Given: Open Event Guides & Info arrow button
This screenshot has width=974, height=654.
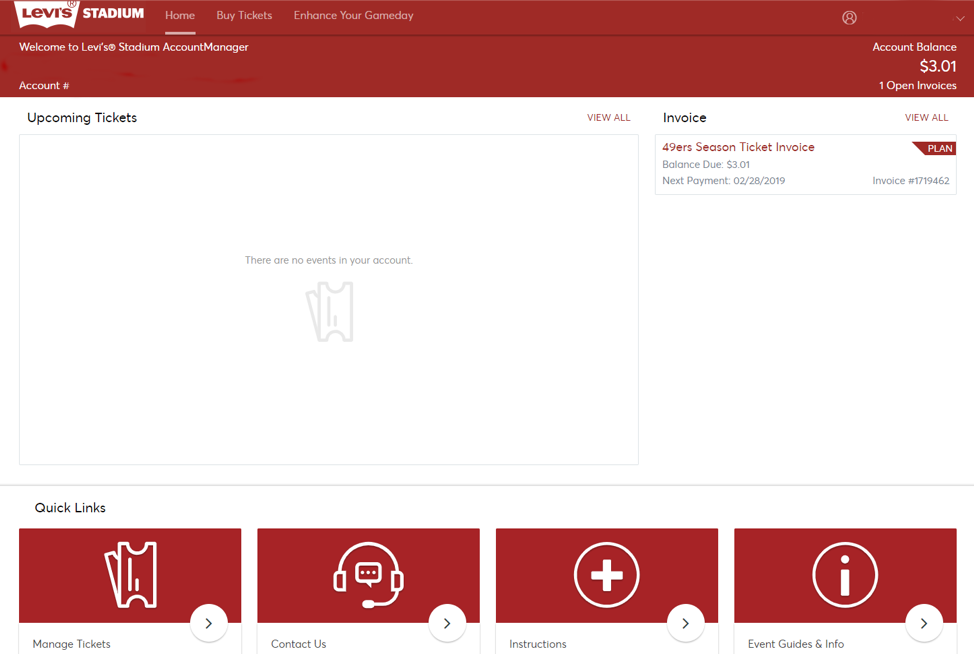Looking at the screenshot, I should [x=923, y=623].
